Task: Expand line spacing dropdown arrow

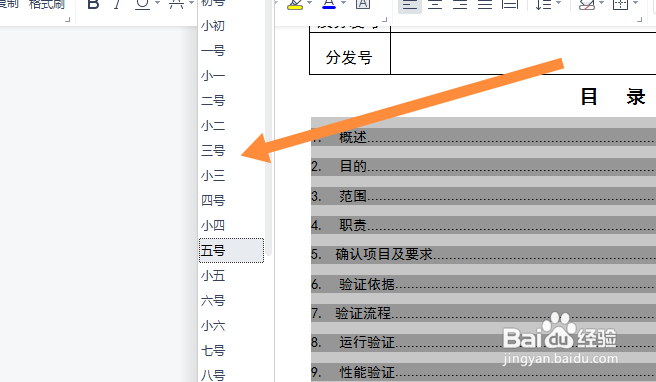Action: 558,3
